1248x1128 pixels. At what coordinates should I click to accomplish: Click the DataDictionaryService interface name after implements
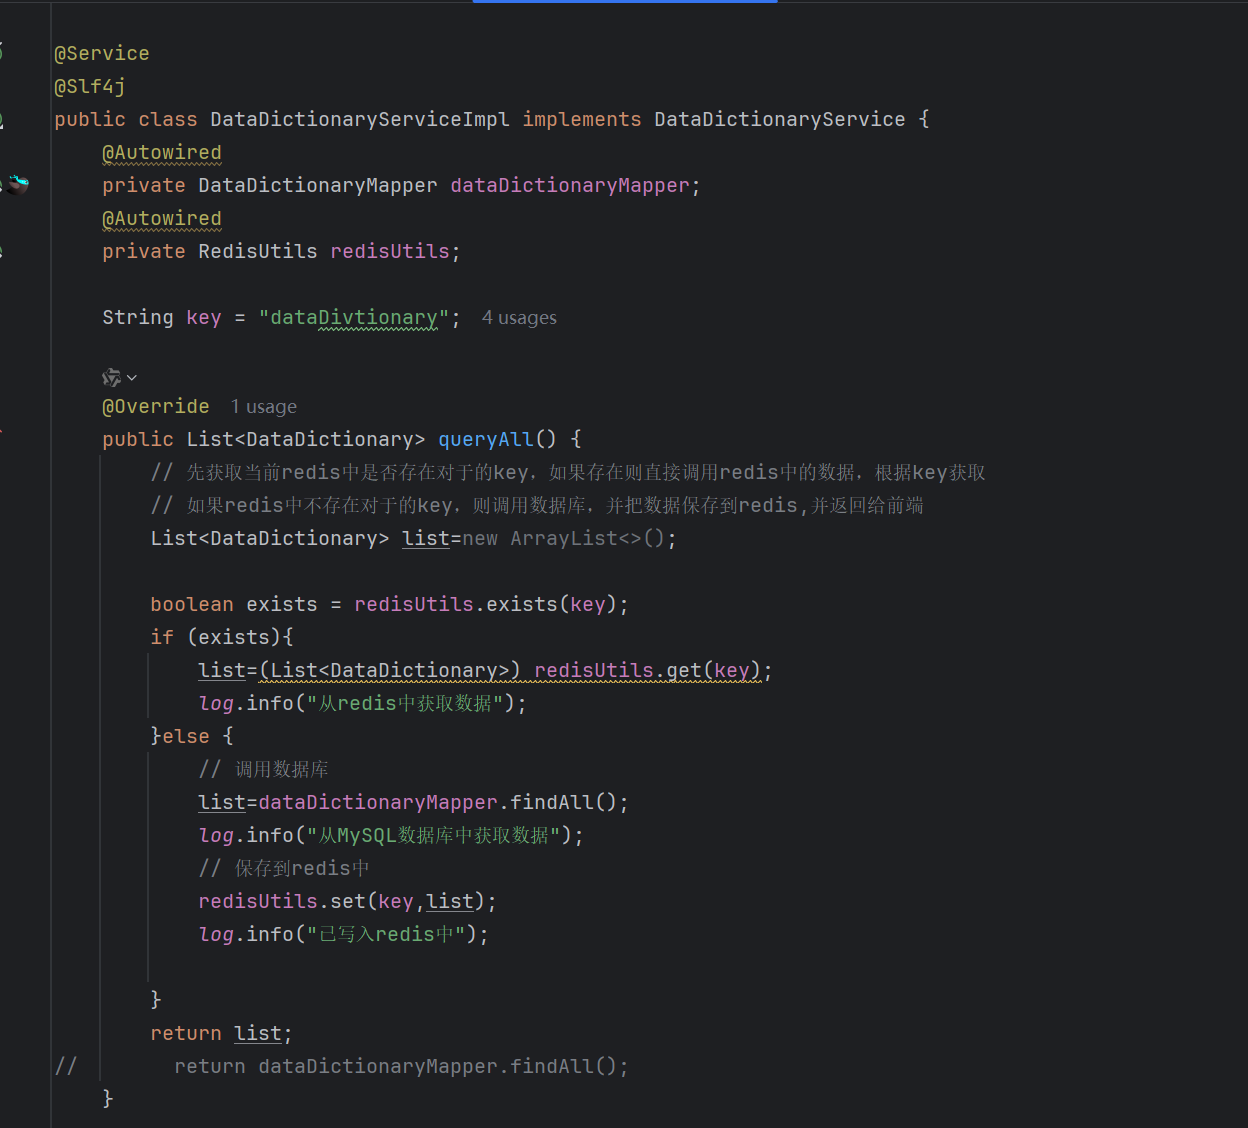click(x=779, y=119)
